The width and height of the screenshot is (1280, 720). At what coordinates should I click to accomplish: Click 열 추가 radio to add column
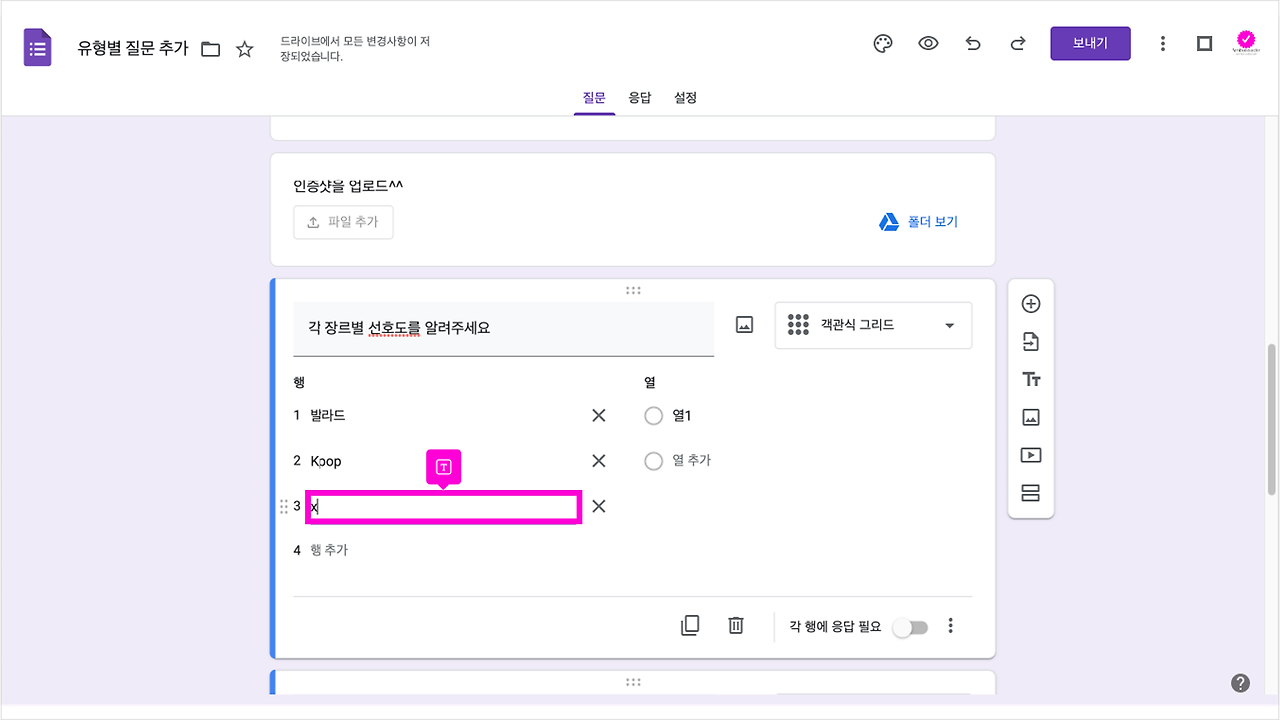(653, 461)
